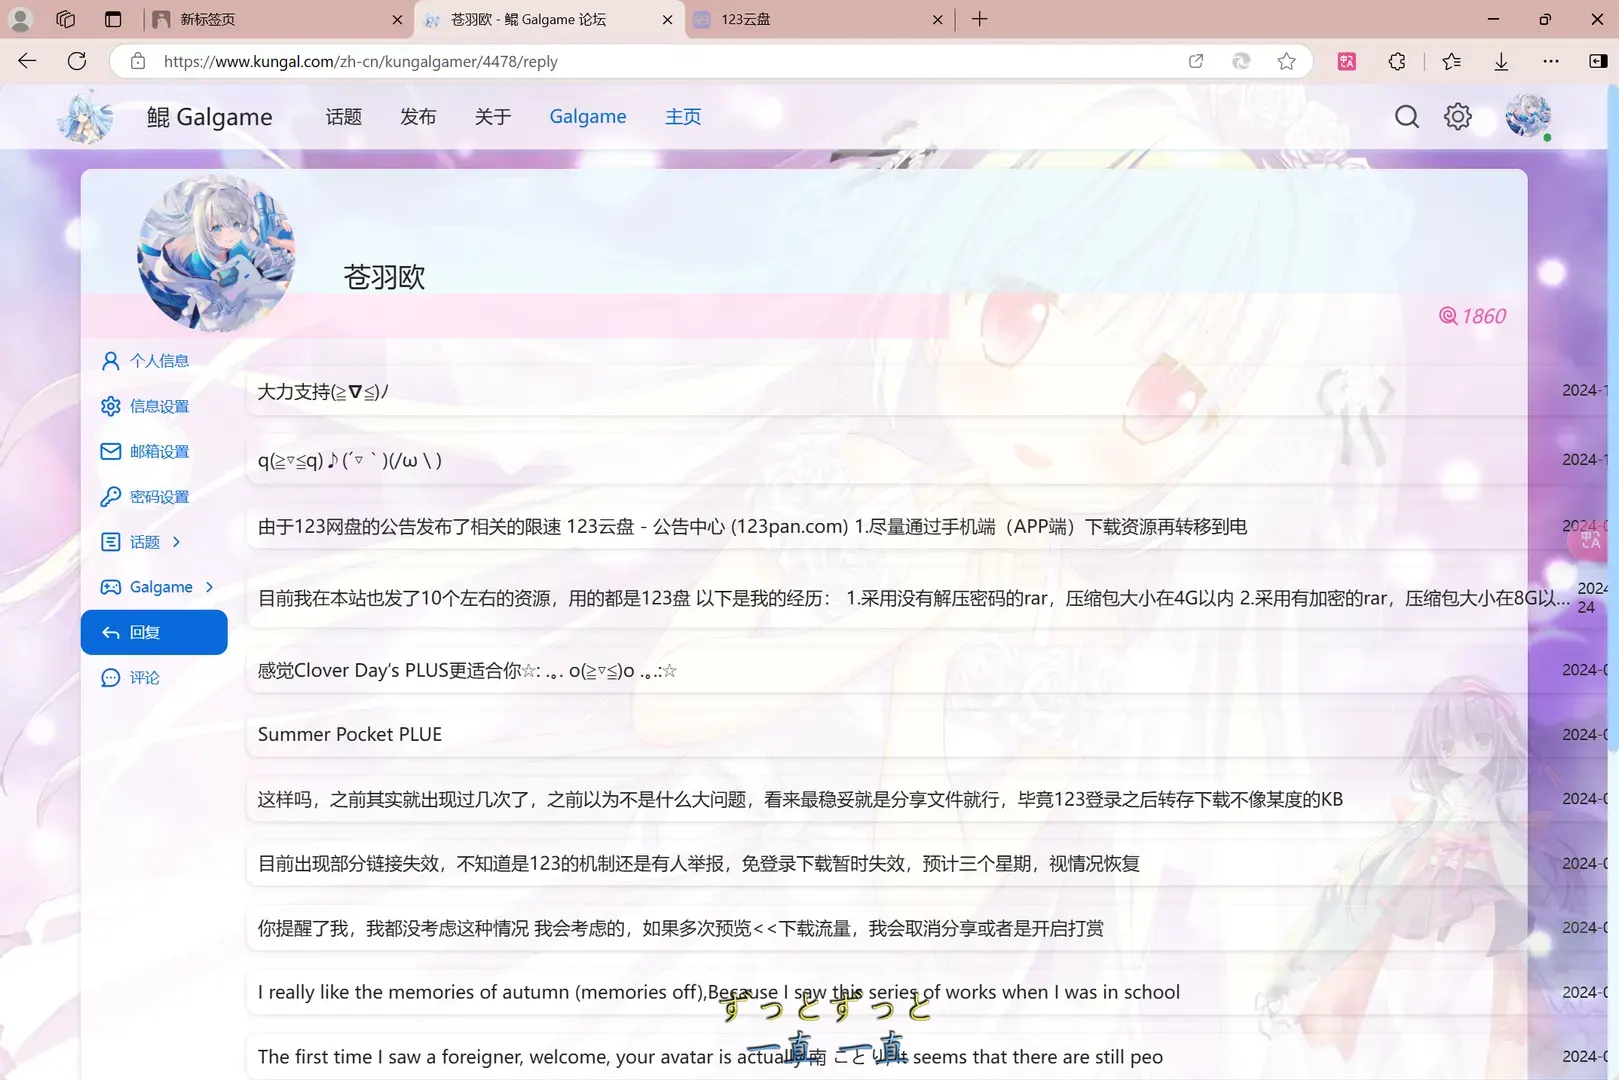Click the 1860 moemoepoint counter

pyautogui.click(x=1472, y=316)
